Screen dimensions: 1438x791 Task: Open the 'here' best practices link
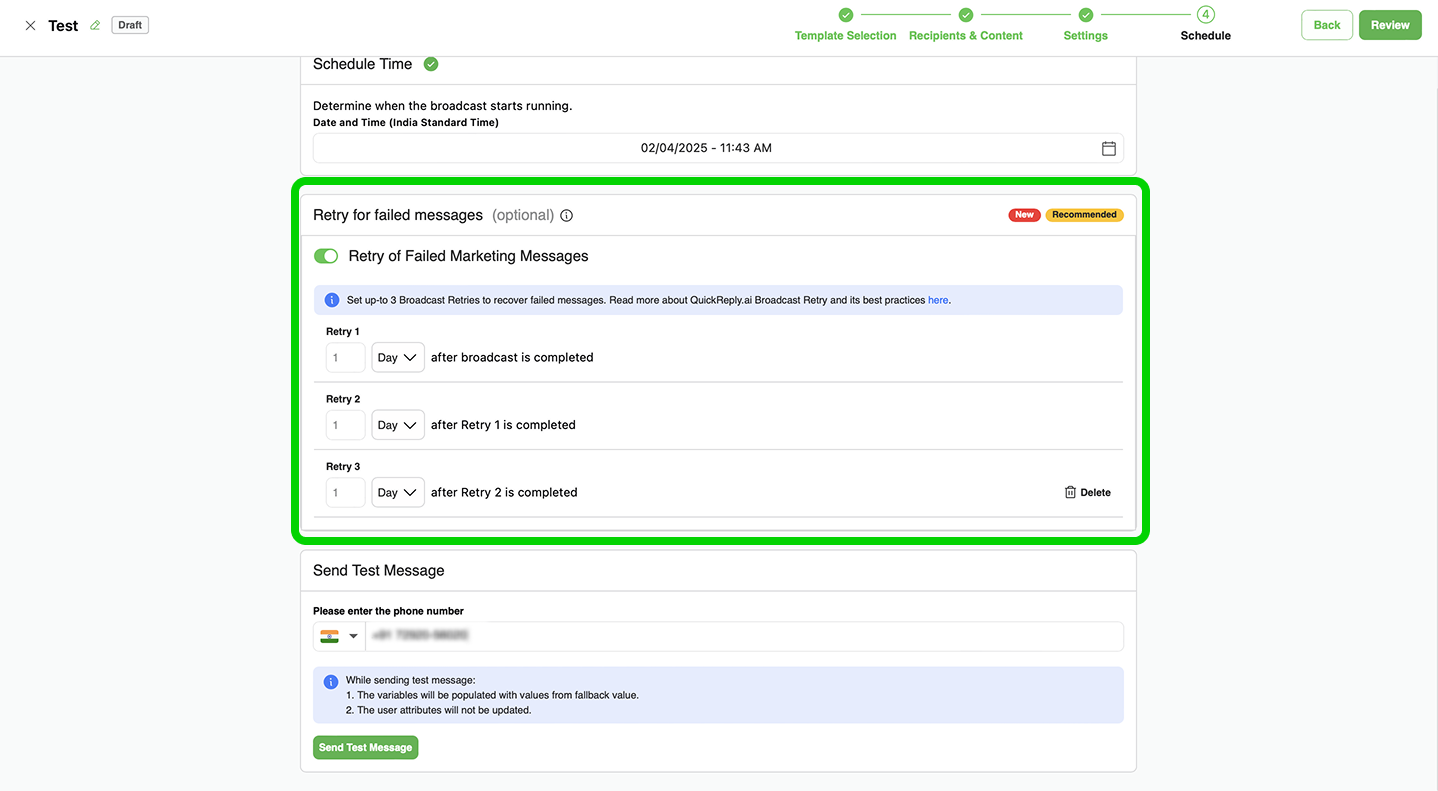click(x=937, y=300)
